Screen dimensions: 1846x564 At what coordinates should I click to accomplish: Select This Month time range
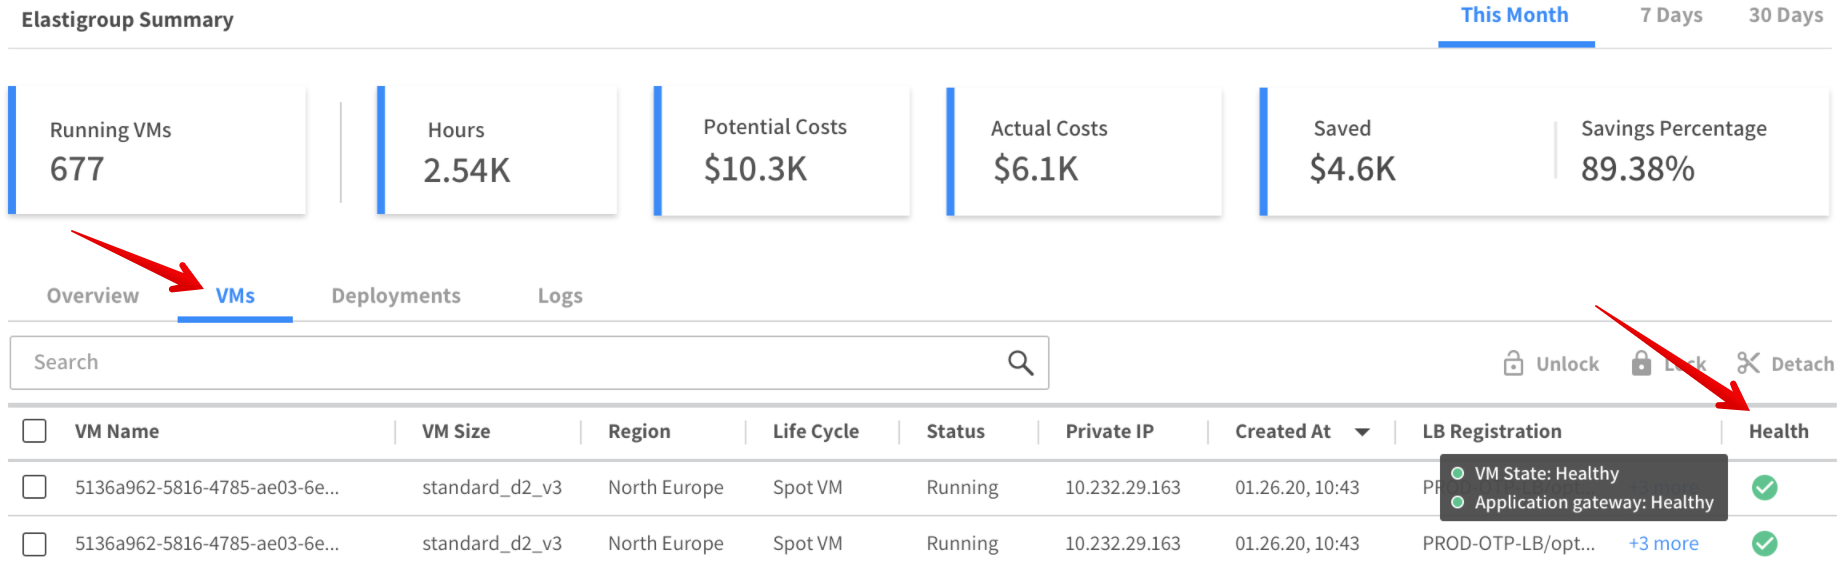point(1514,16)
